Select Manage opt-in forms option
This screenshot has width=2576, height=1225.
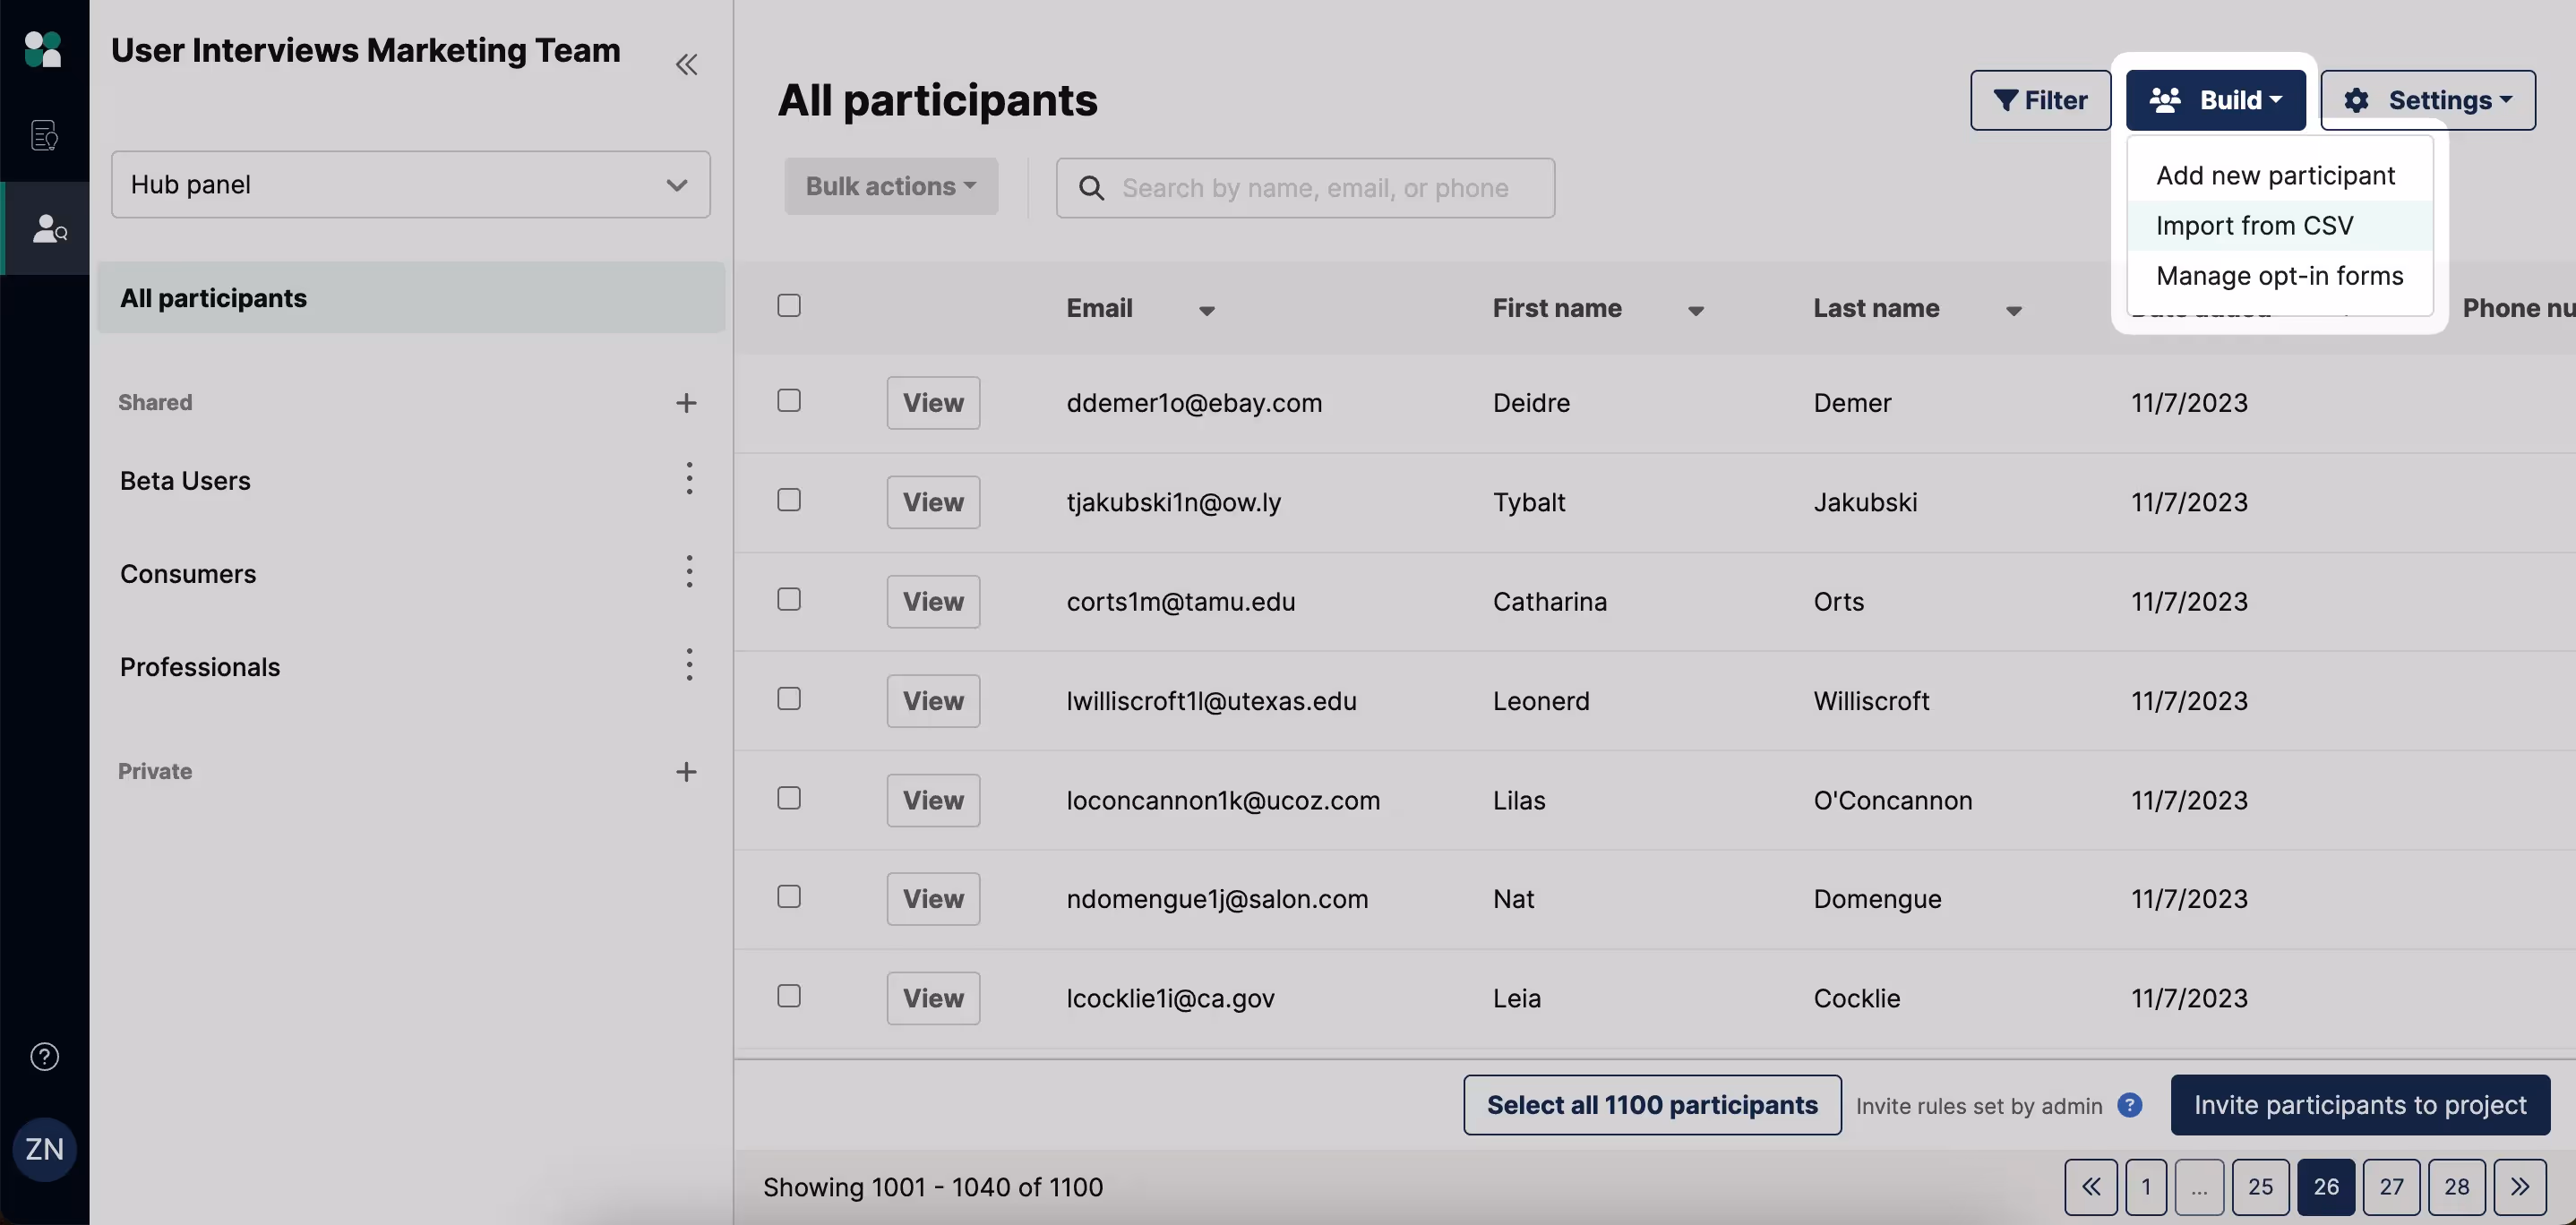tap(2279, 276)
